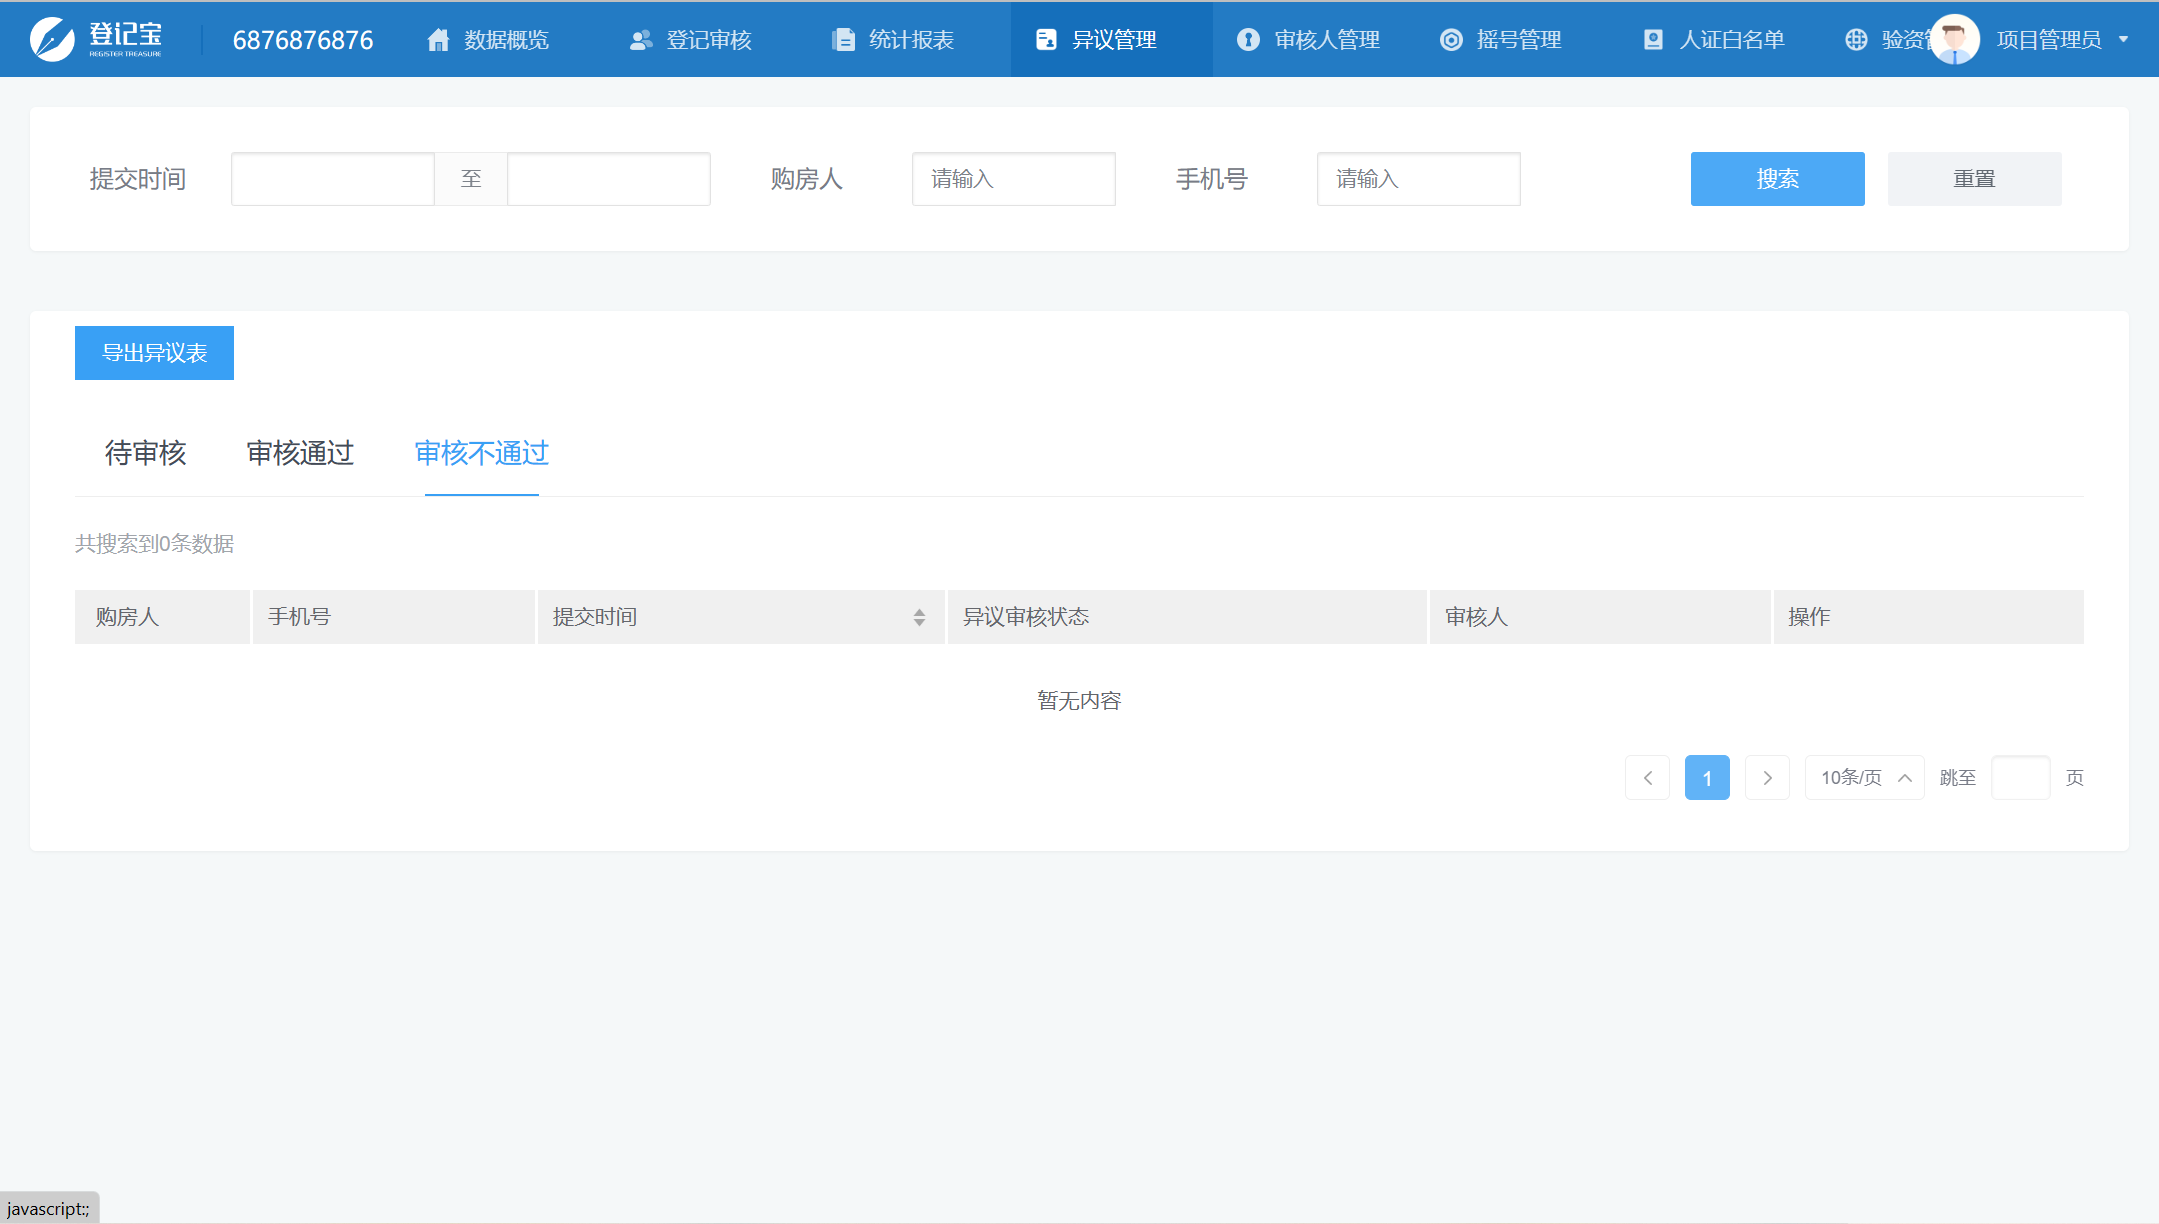This screenshot has height=1224, width=2159.
Task: Switch to the 审核通过 tab
Action: [x=300, y=453]
